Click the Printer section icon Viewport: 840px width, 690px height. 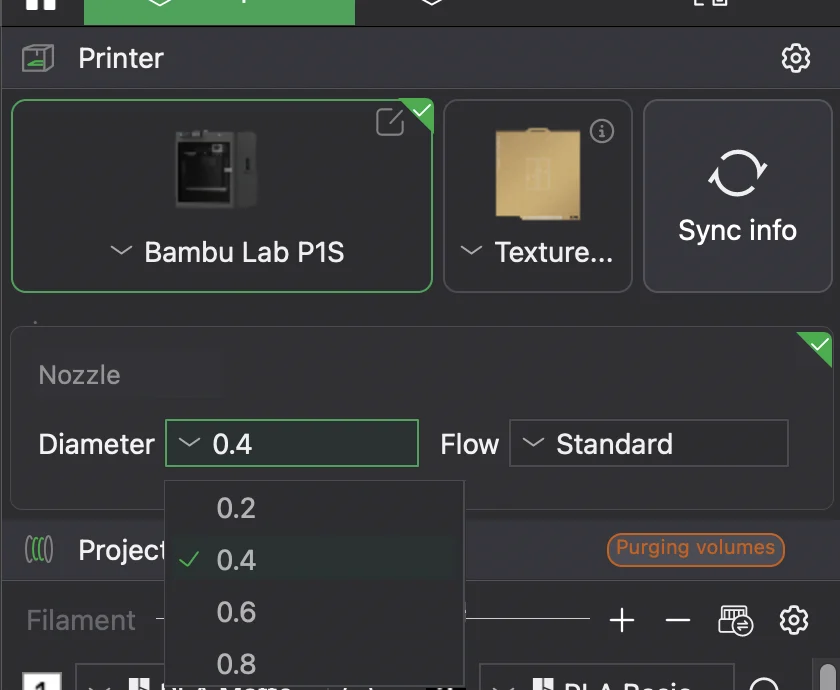pyautogui.click(x=38, y=58)
